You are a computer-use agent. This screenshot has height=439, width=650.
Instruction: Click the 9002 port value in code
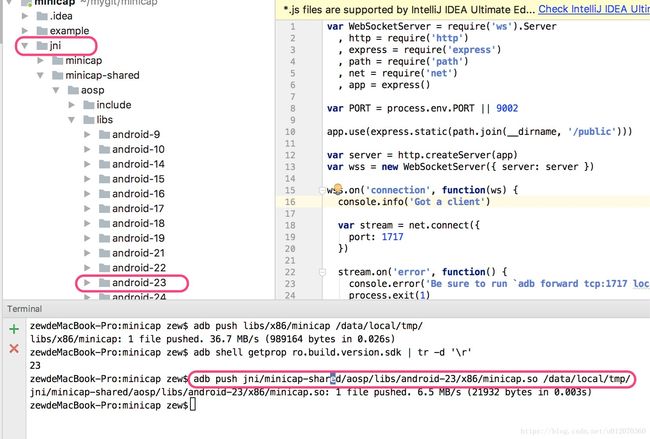(507, 108)
